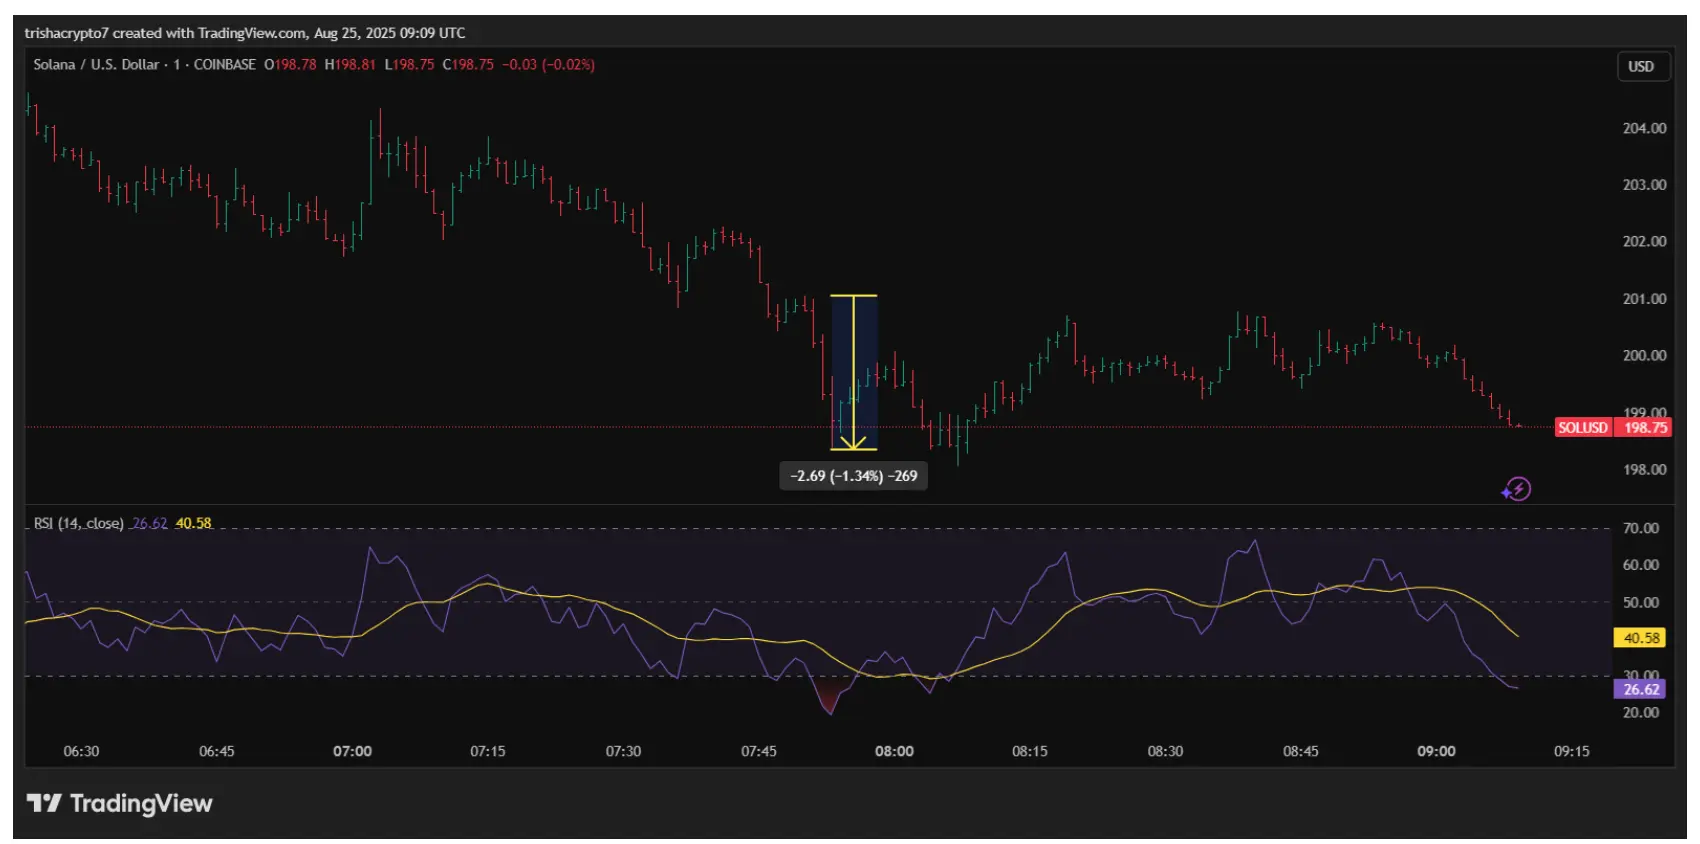Click the -2.69 (-1.34%) measurement label
Screen dimensions: 1700x844
(853, 476)
